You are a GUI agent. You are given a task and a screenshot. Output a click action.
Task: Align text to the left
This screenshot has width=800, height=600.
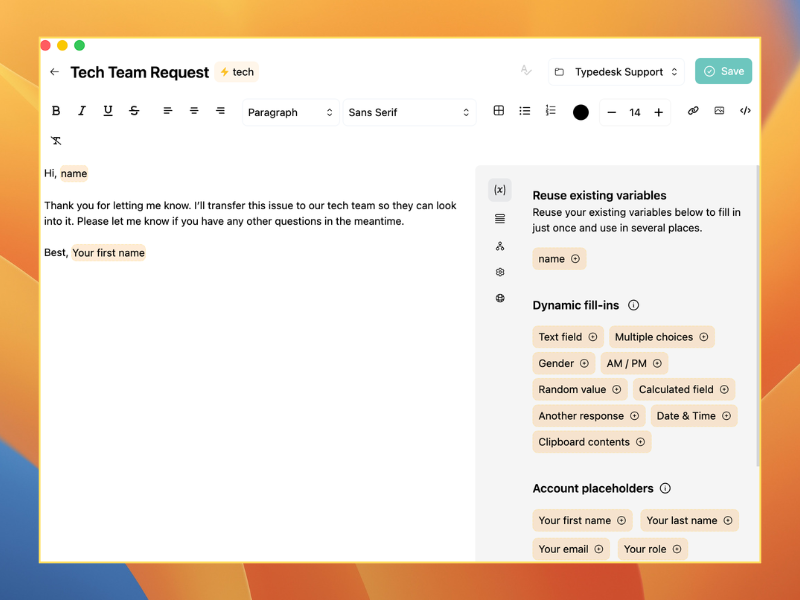(167, 111)
